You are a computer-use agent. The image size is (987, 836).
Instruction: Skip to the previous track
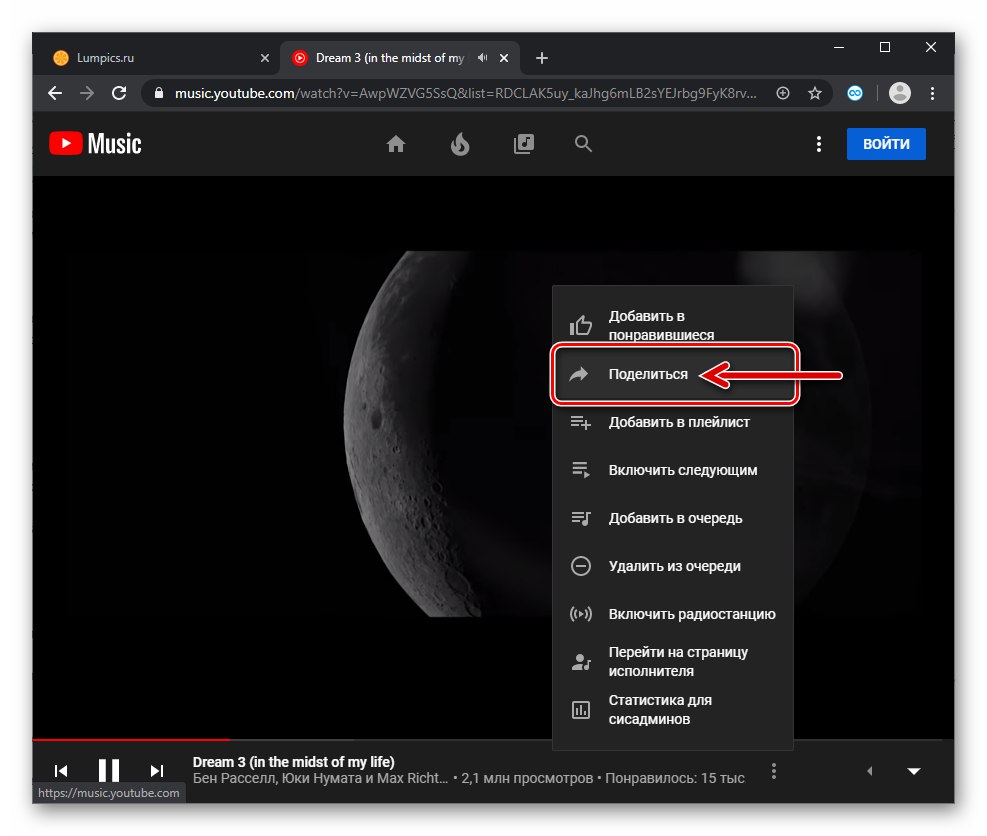[61, 771]
